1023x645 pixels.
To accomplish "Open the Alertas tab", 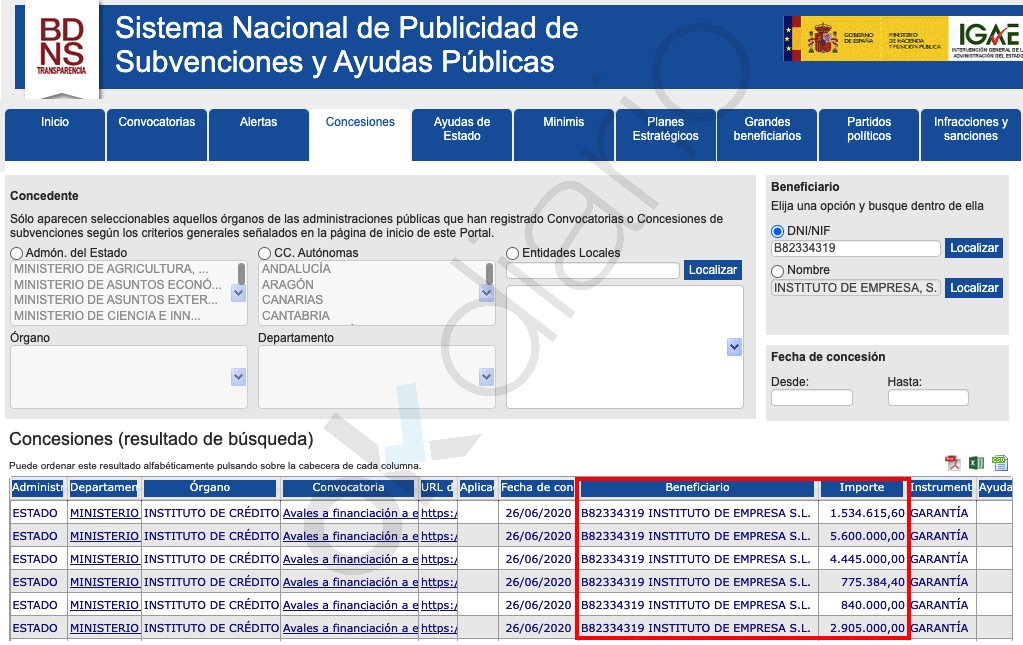I will tap(258, 134).
